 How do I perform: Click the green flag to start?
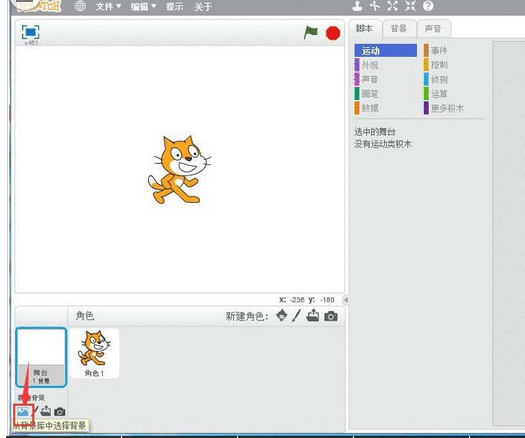coord(311,33)
